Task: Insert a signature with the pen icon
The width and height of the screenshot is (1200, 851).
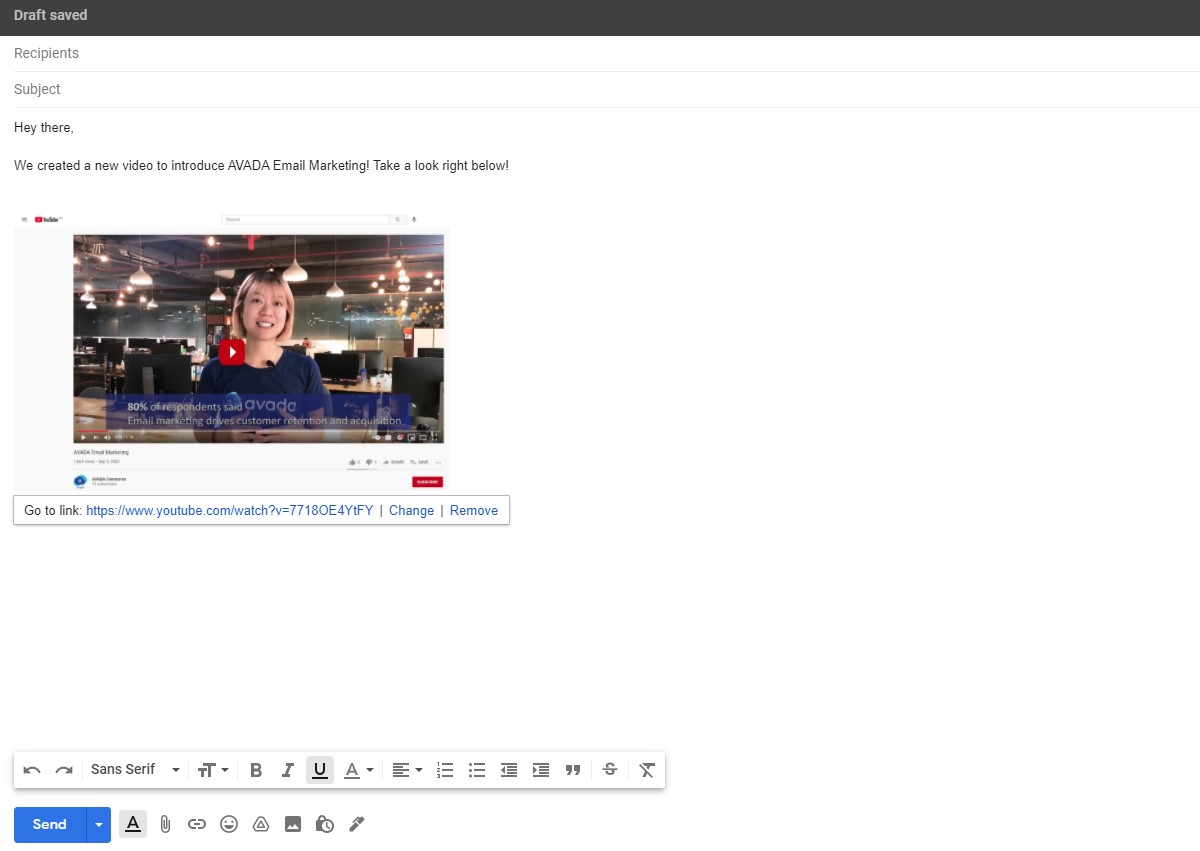Action: click(x=356, y=824)
